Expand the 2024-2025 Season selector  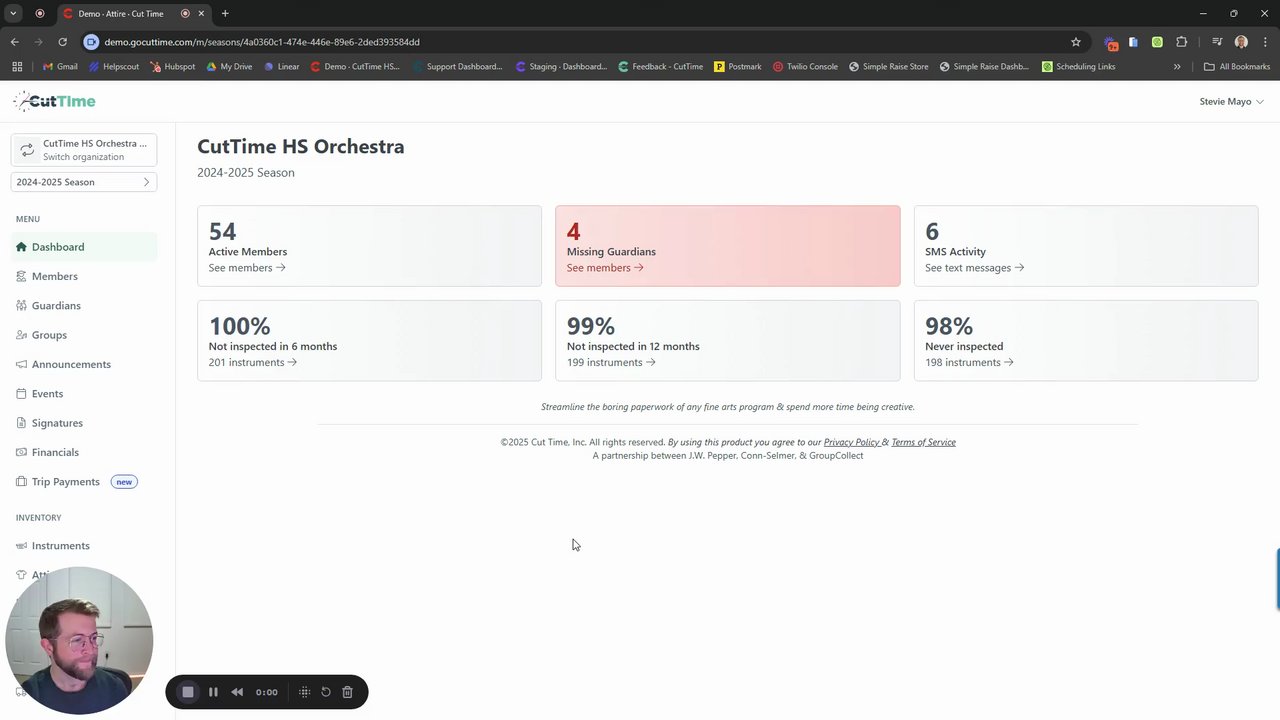click(84, 182)
